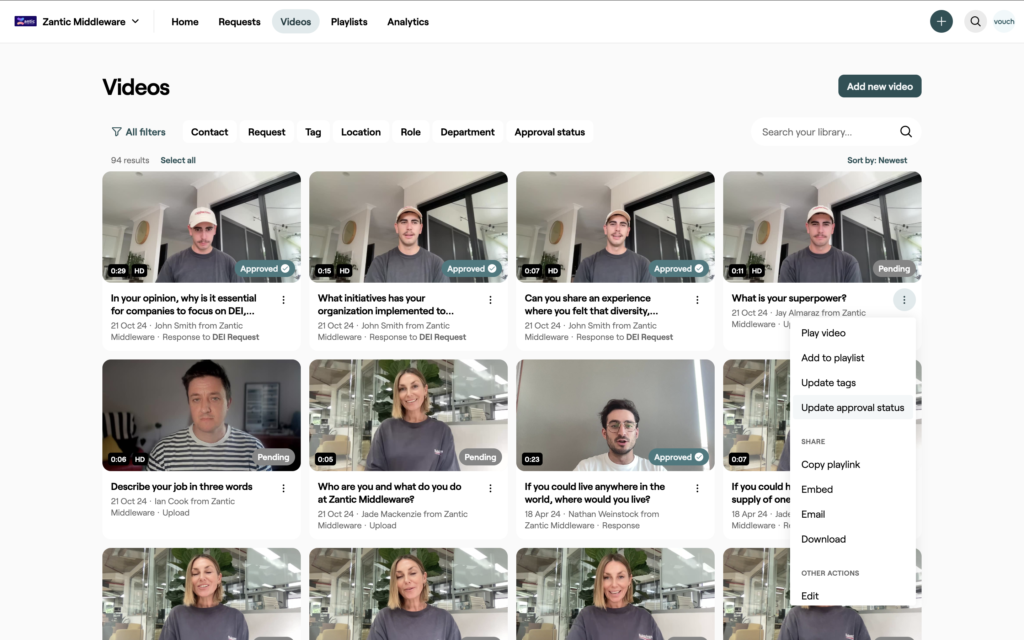Open the 'Who are you' video thumbnail
Viewport: 1024px width, 640px height.
pyautogui.click(x=408, y=415)
